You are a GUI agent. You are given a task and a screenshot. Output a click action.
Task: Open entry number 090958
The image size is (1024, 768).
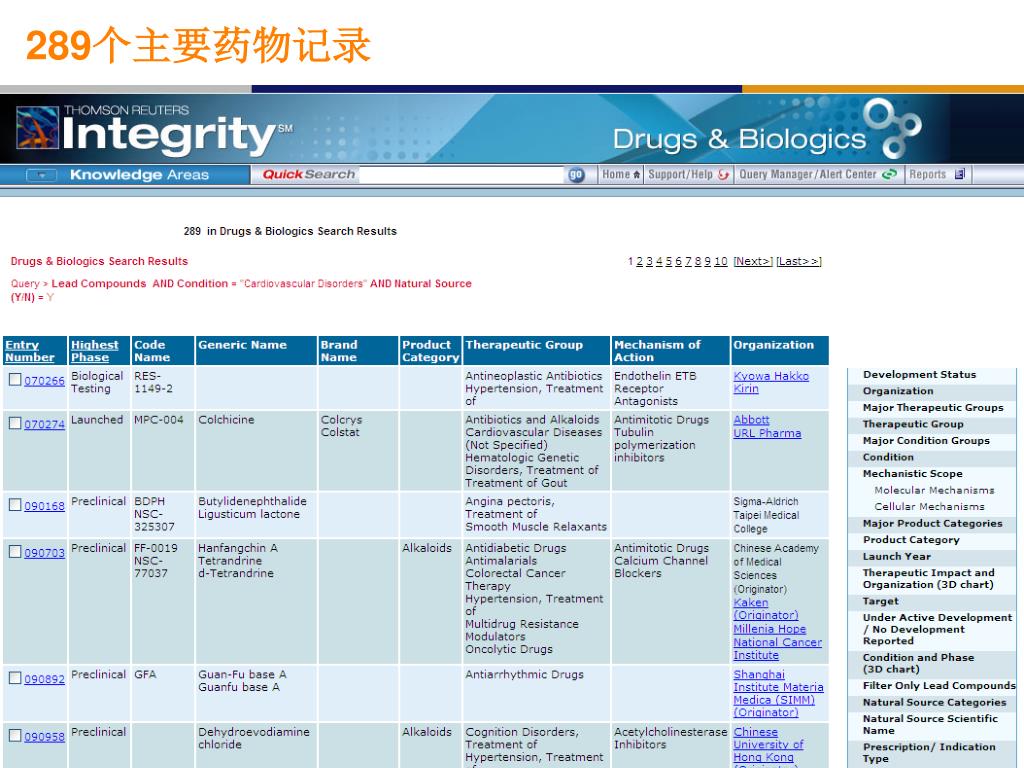click(x=44, y=737)
